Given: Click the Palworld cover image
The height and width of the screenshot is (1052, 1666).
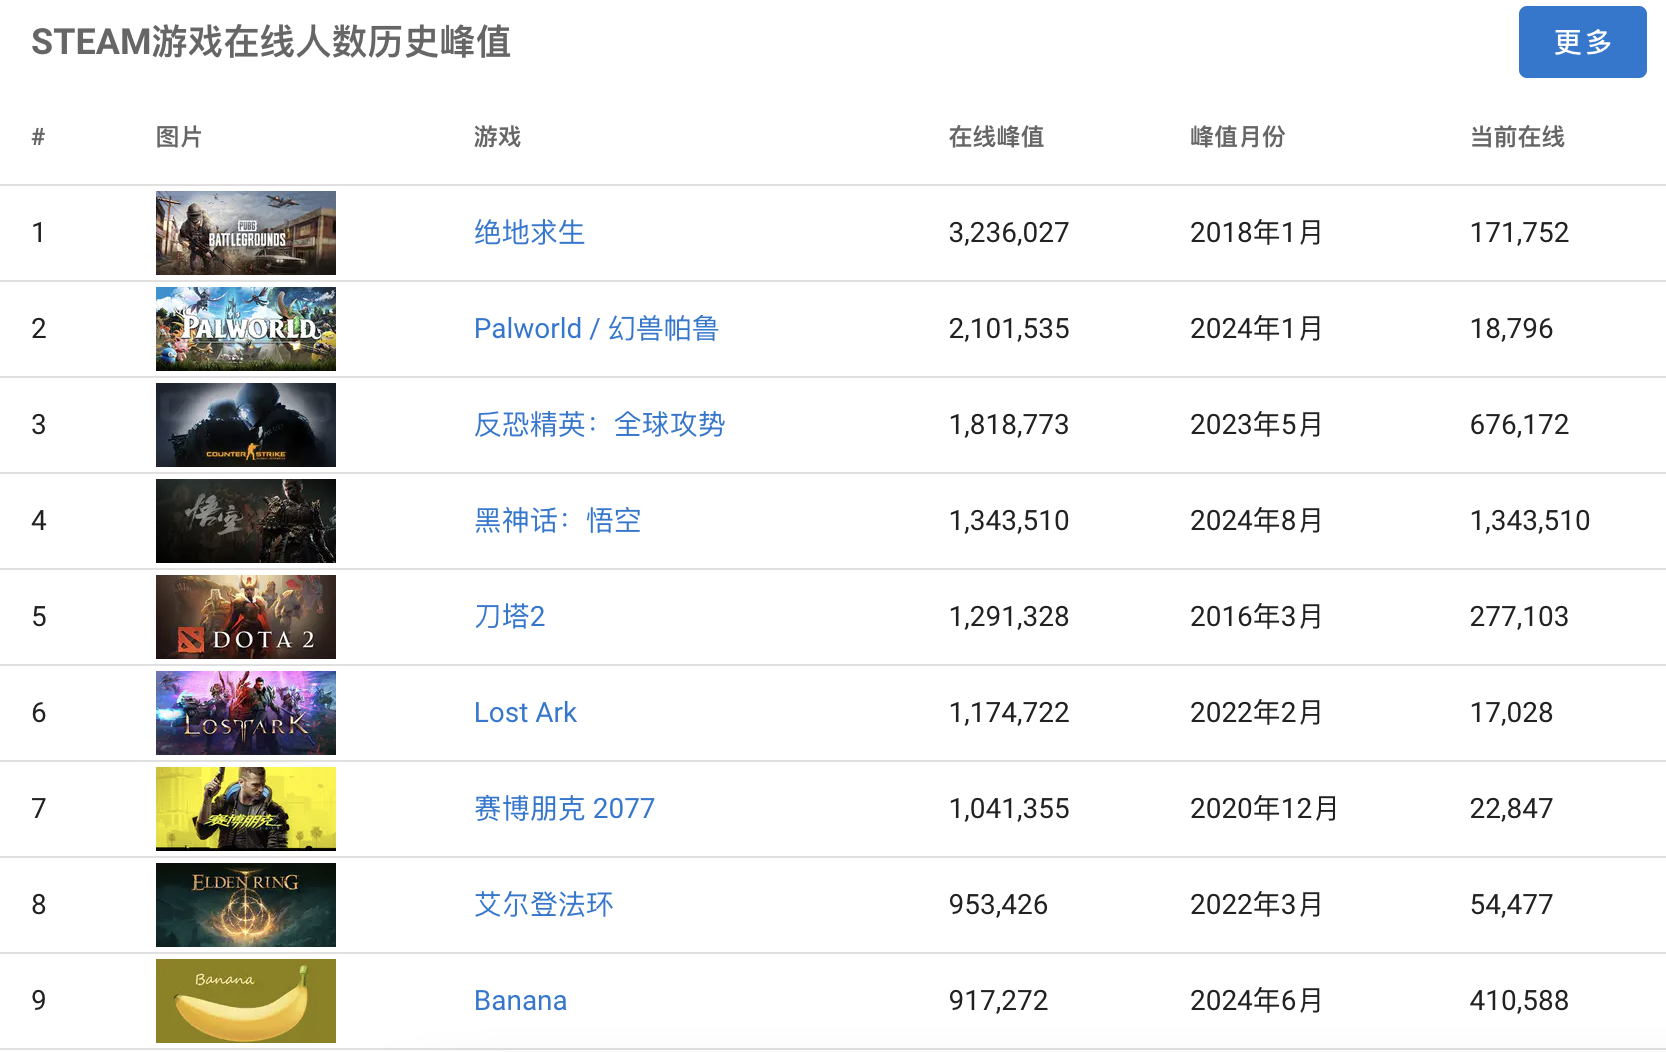Looking at the screenshot, I should pyautogui.click(x=246, y=329).
